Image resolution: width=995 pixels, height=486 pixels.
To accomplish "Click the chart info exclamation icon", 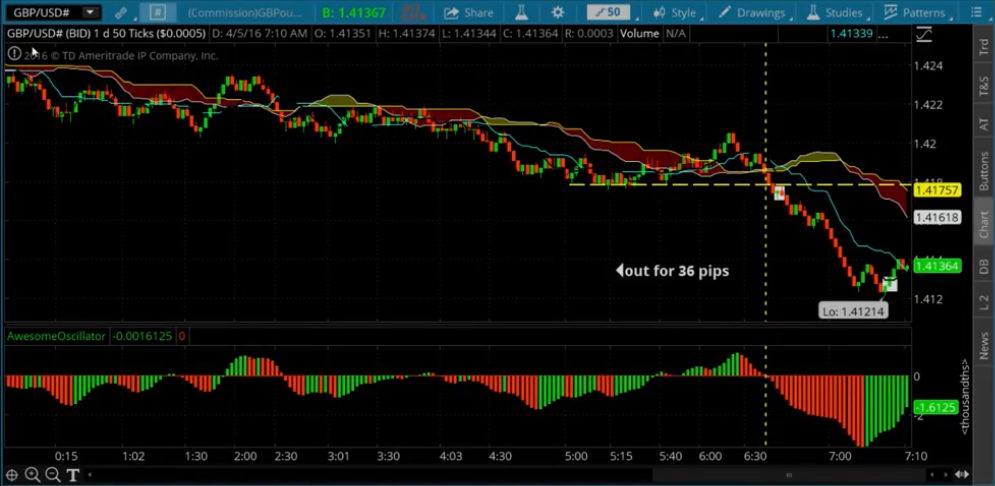I will tap(13, 54).
